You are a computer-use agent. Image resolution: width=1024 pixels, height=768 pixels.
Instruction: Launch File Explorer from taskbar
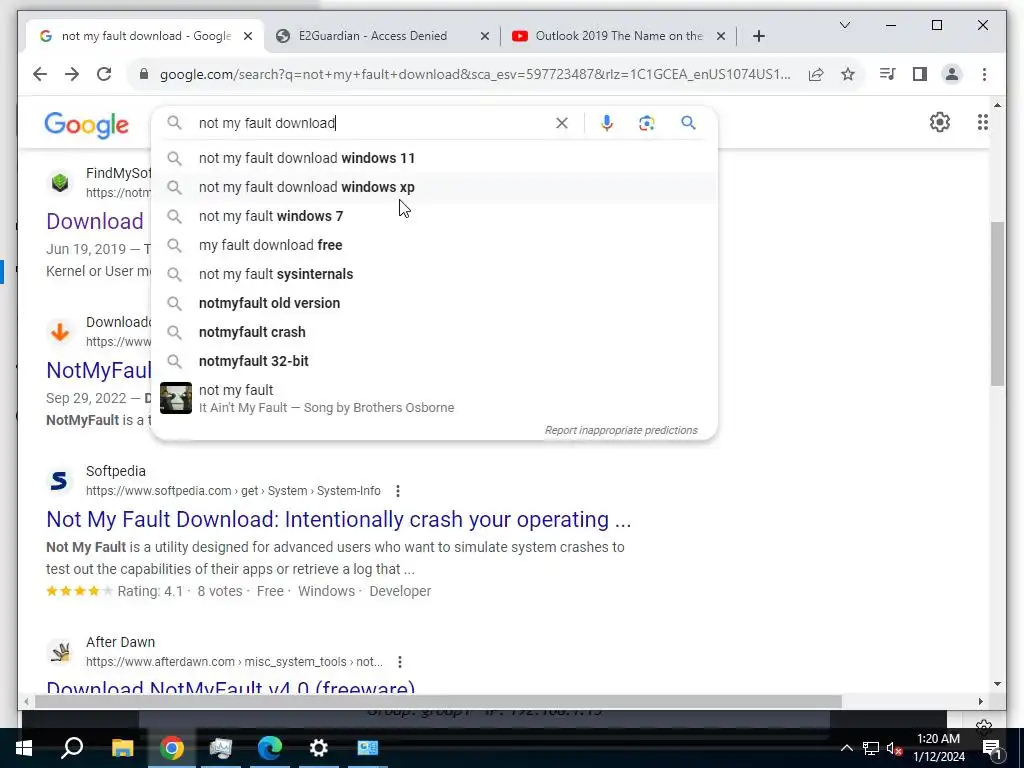click(x=122, y=748)
